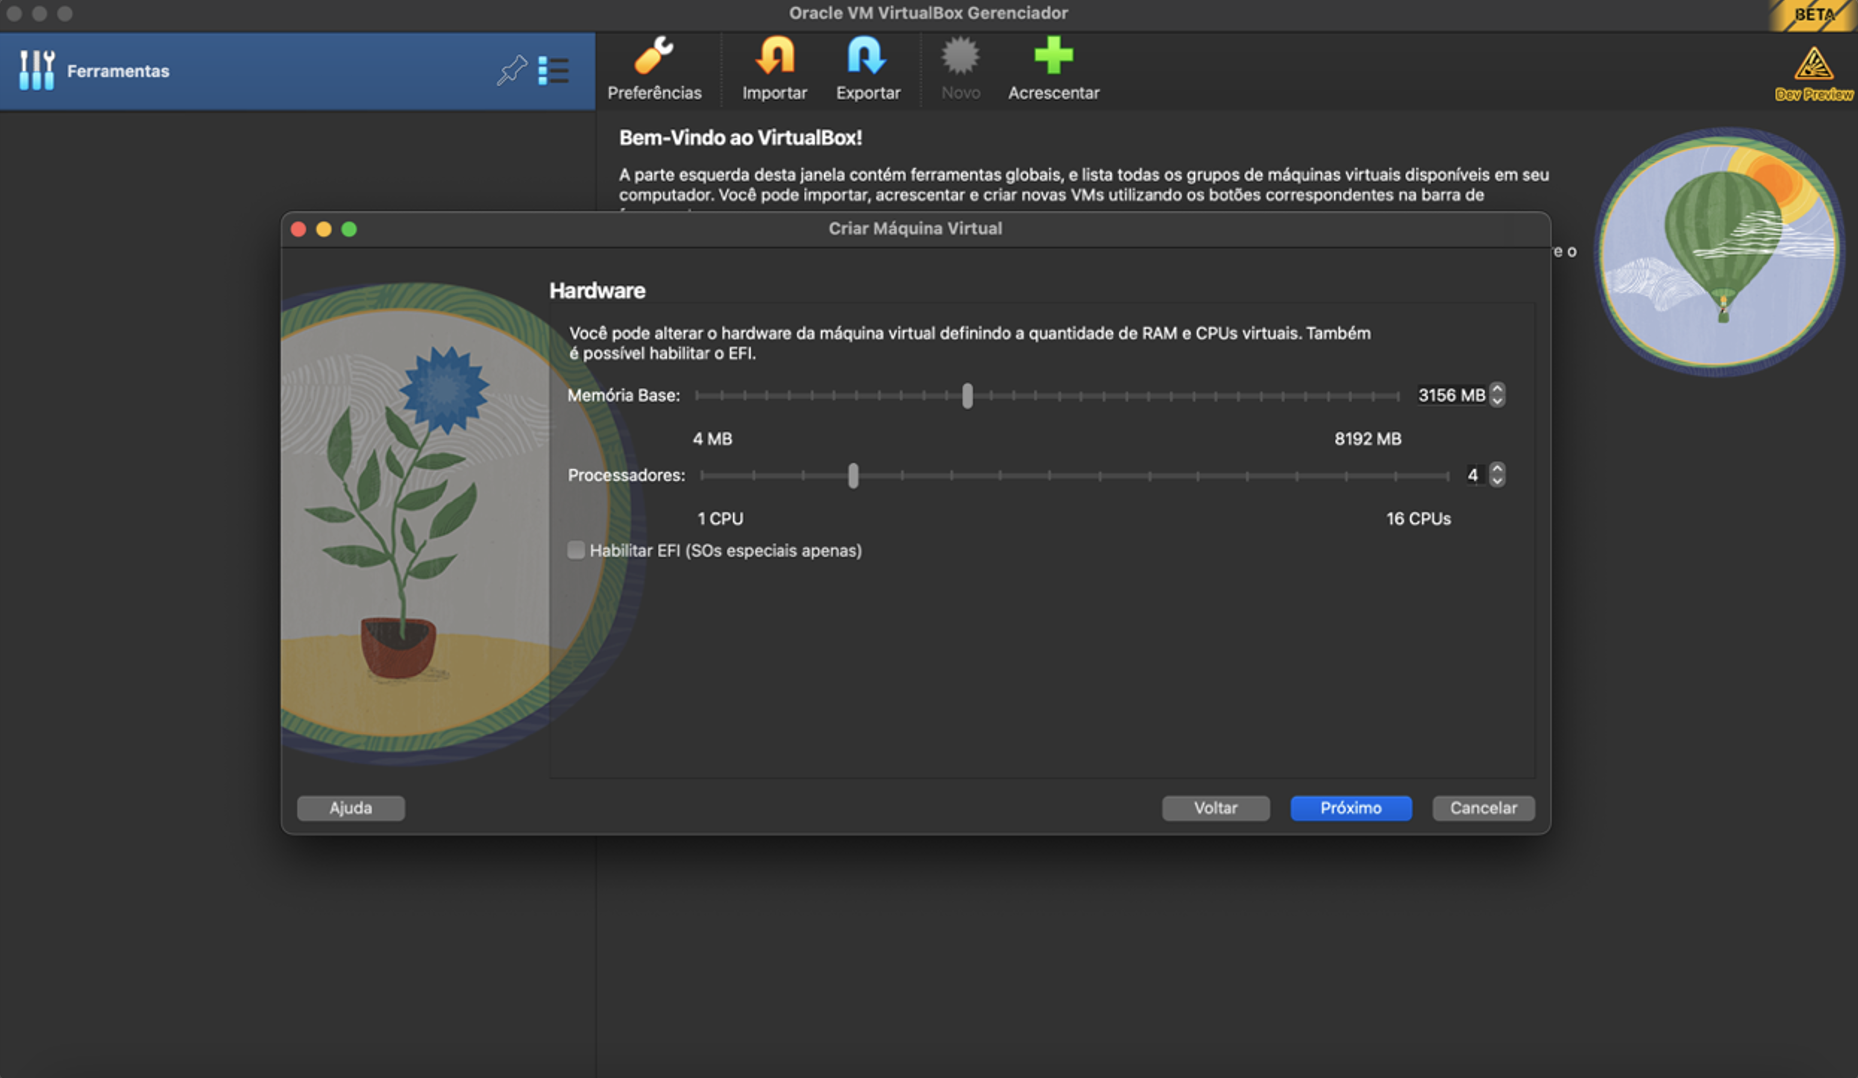Screen dimensions: 1858x1078
Task: Select the Ferramentas sidebar item
Action: (297, 71)
